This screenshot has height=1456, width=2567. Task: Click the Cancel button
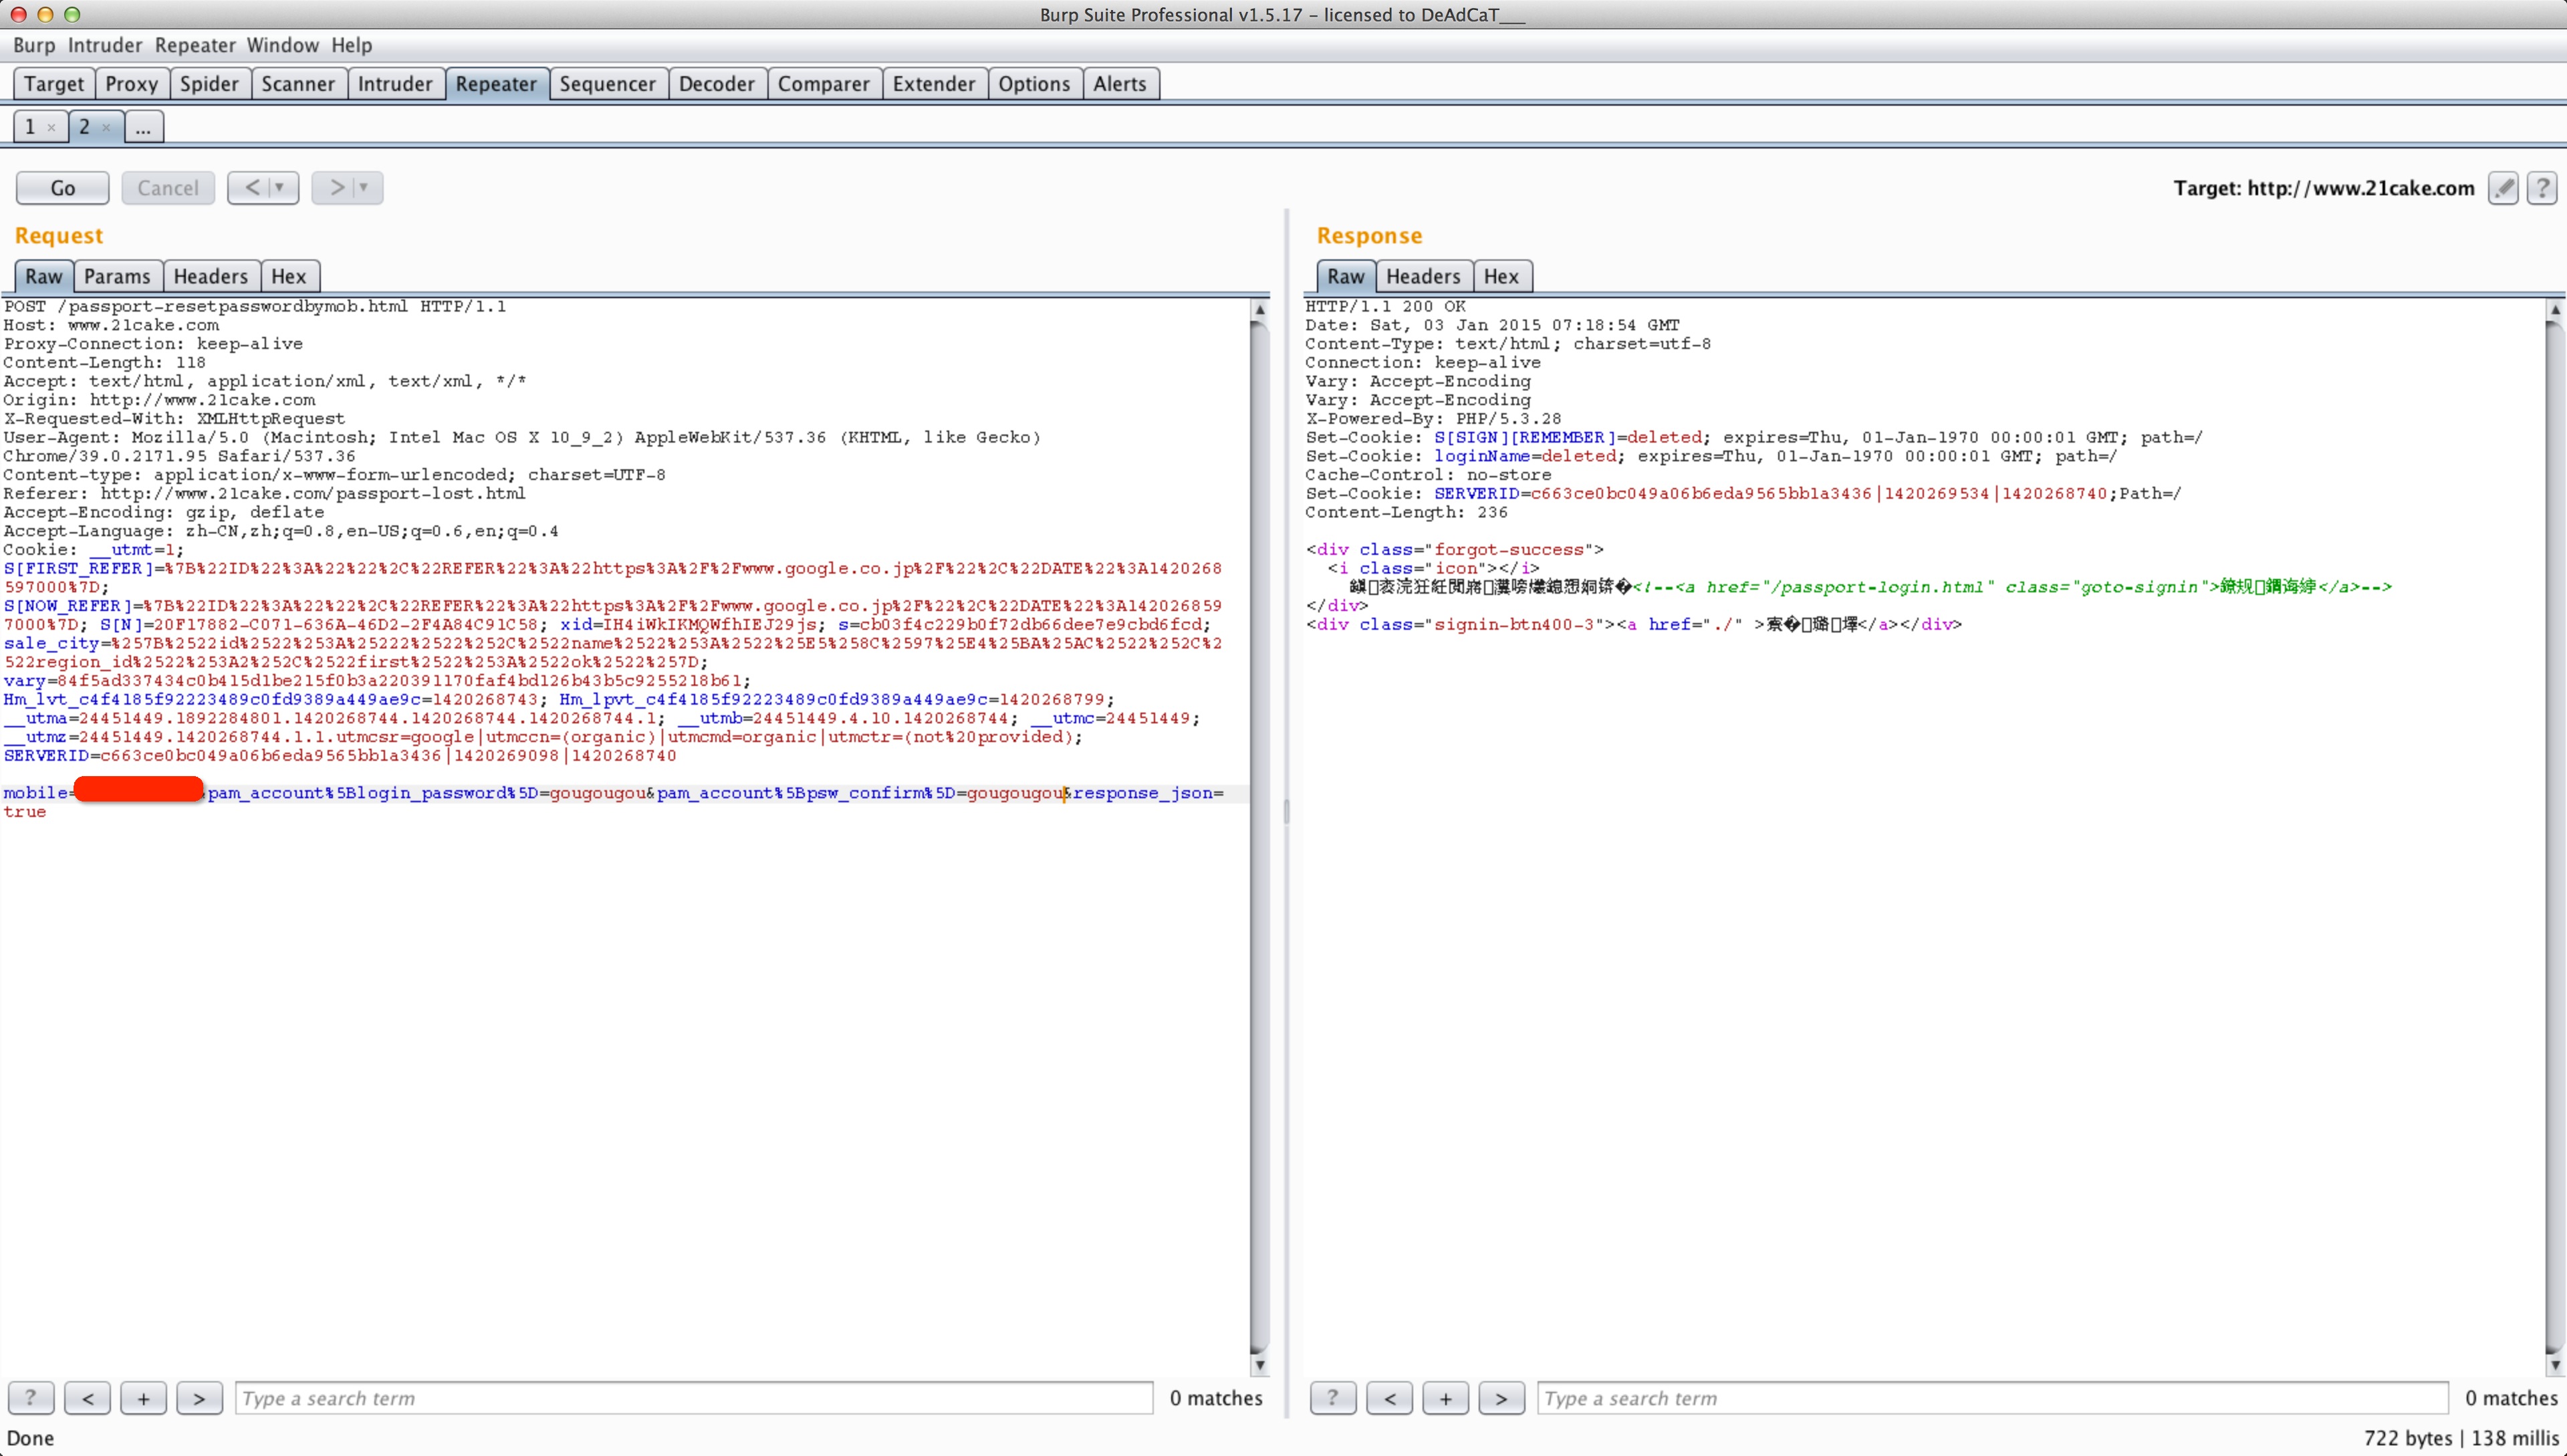tap(168, 188)
